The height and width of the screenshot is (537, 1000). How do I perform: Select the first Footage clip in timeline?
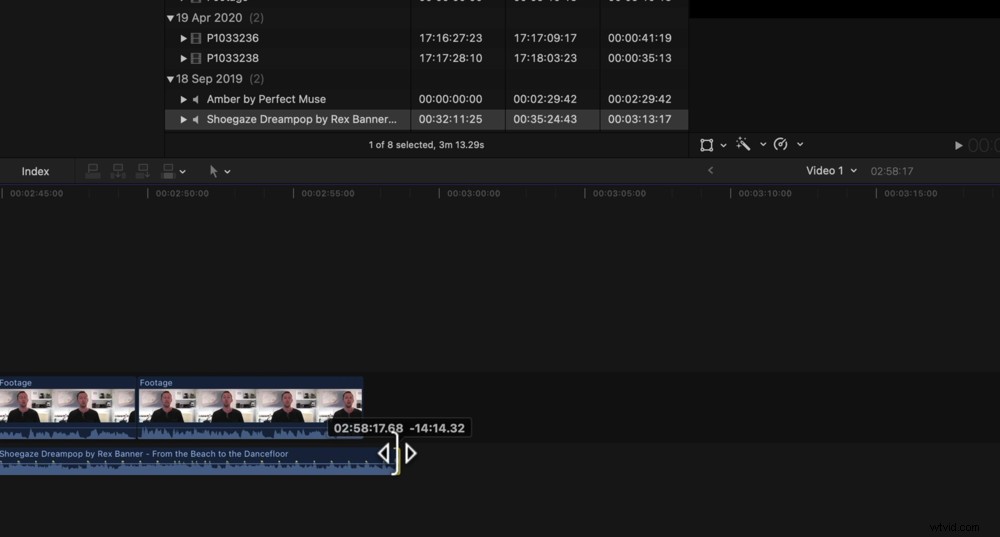[68, 408]
